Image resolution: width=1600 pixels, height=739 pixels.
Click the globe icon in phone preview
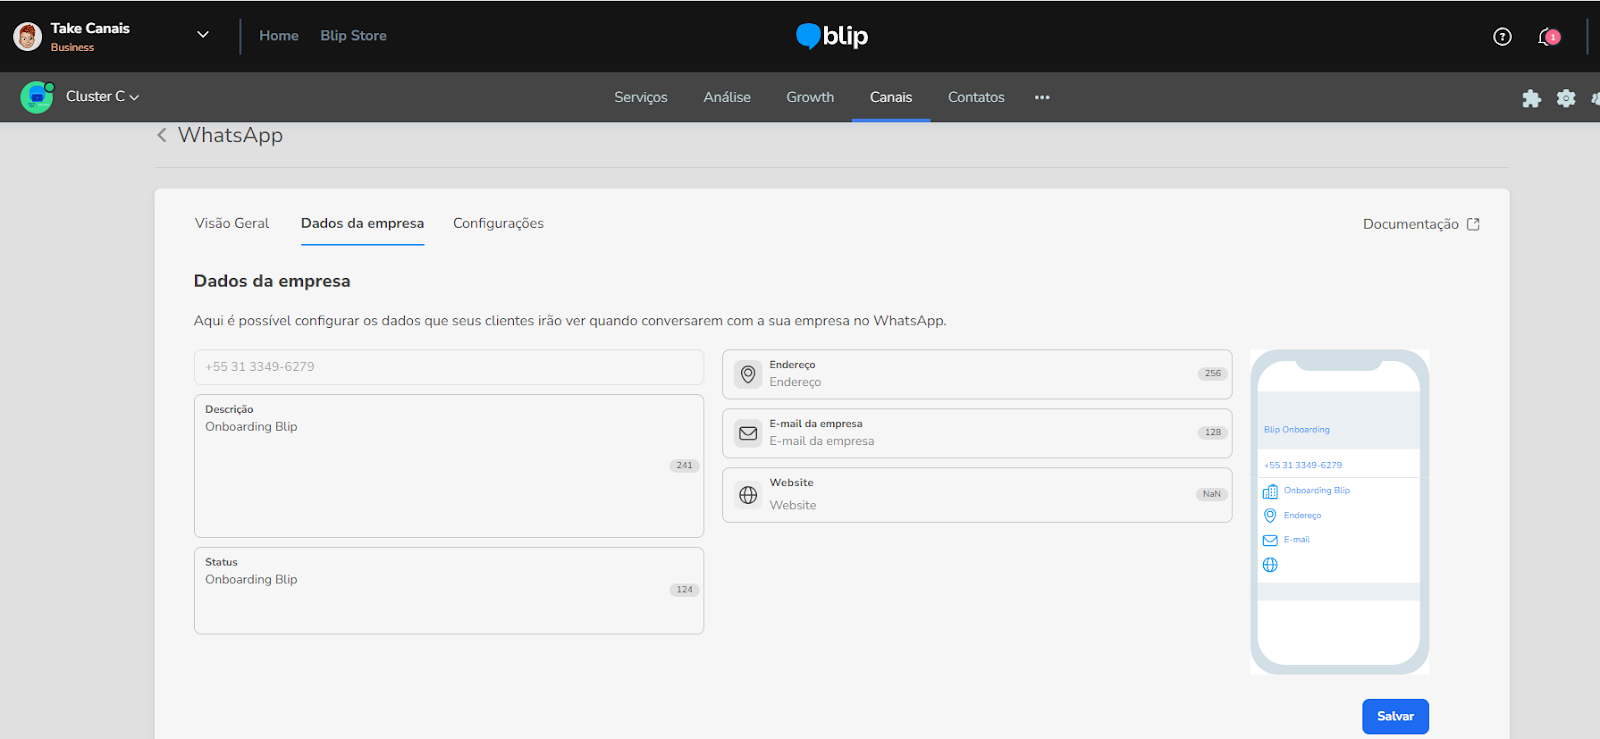click(x=1270, y=565)
